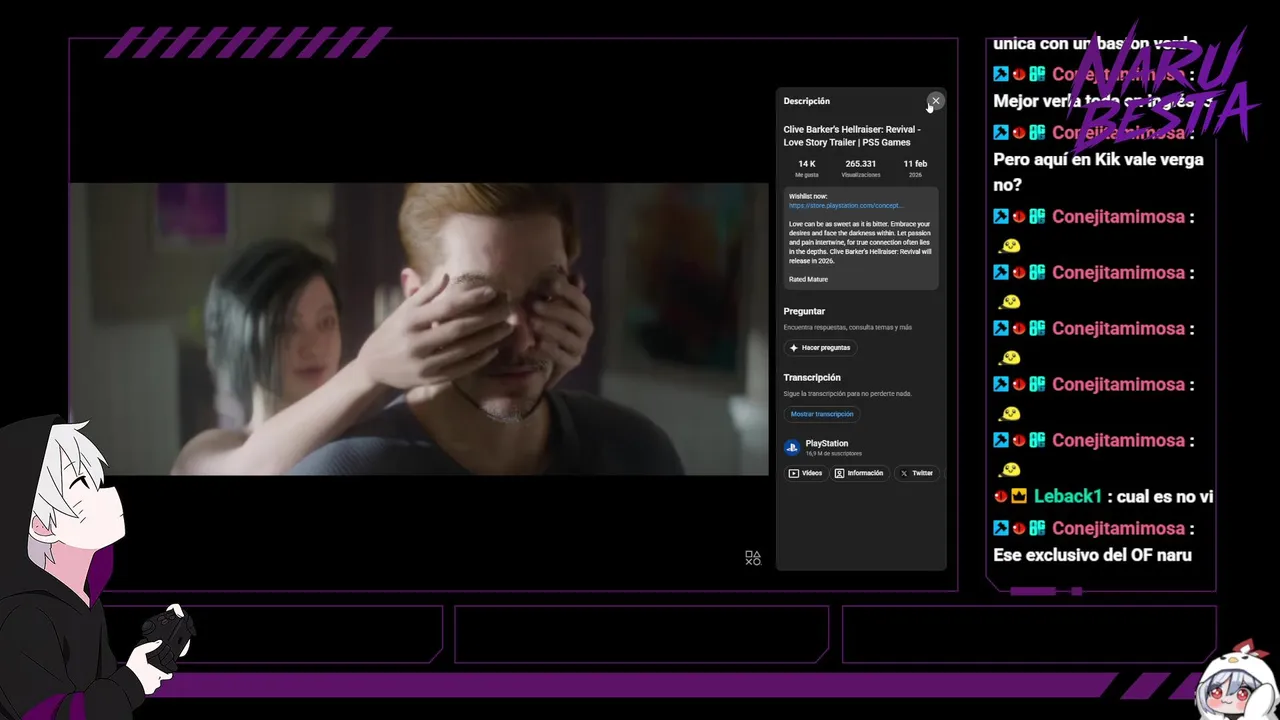Screen dimensions: 1280x720
Task: Open the channel Información button
Action: [860, 473]
